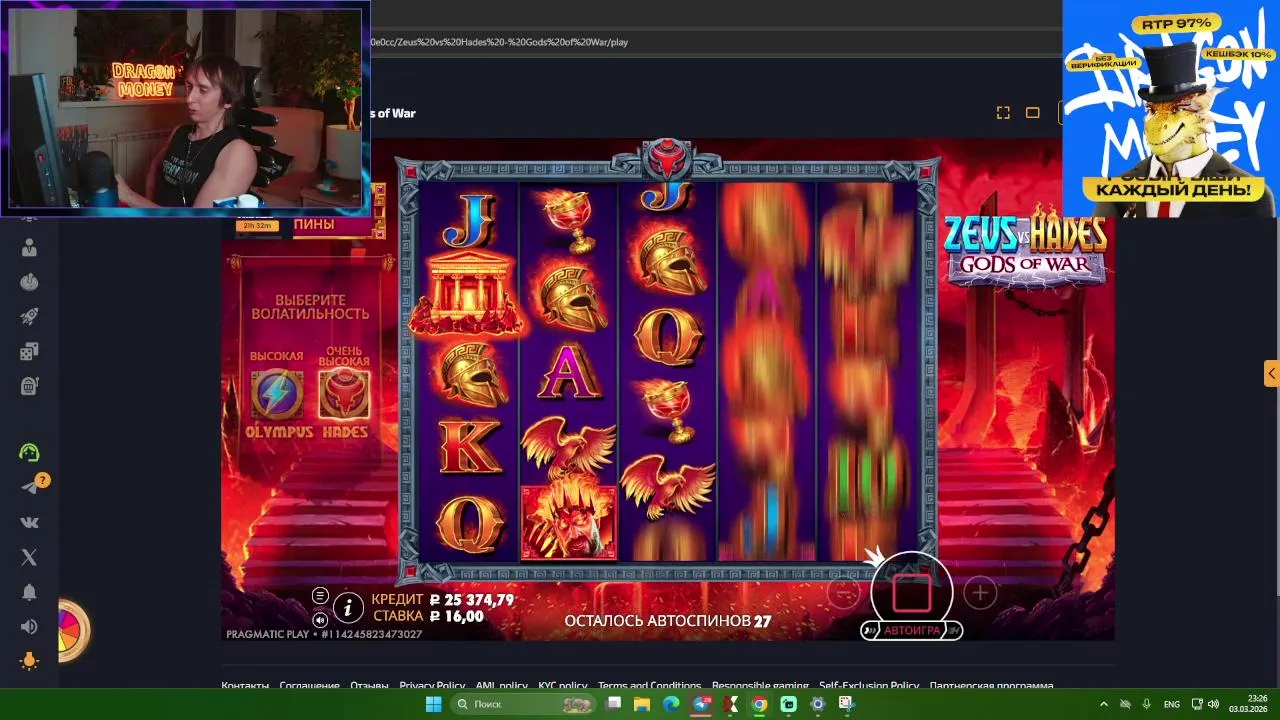Image resolution: width=1280 pixels, height=720 pixels.
Task: Open the Privacy Policy footer link
Action: tap(432, 686)
